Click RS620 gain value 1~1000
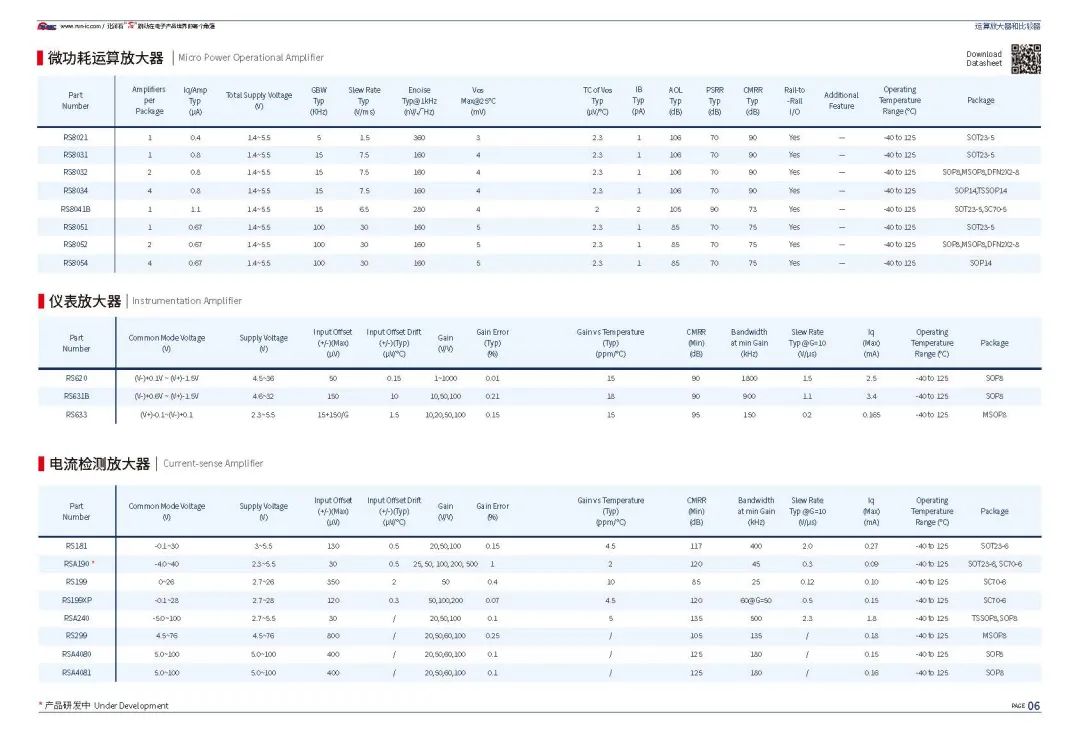 pos(446,378)
